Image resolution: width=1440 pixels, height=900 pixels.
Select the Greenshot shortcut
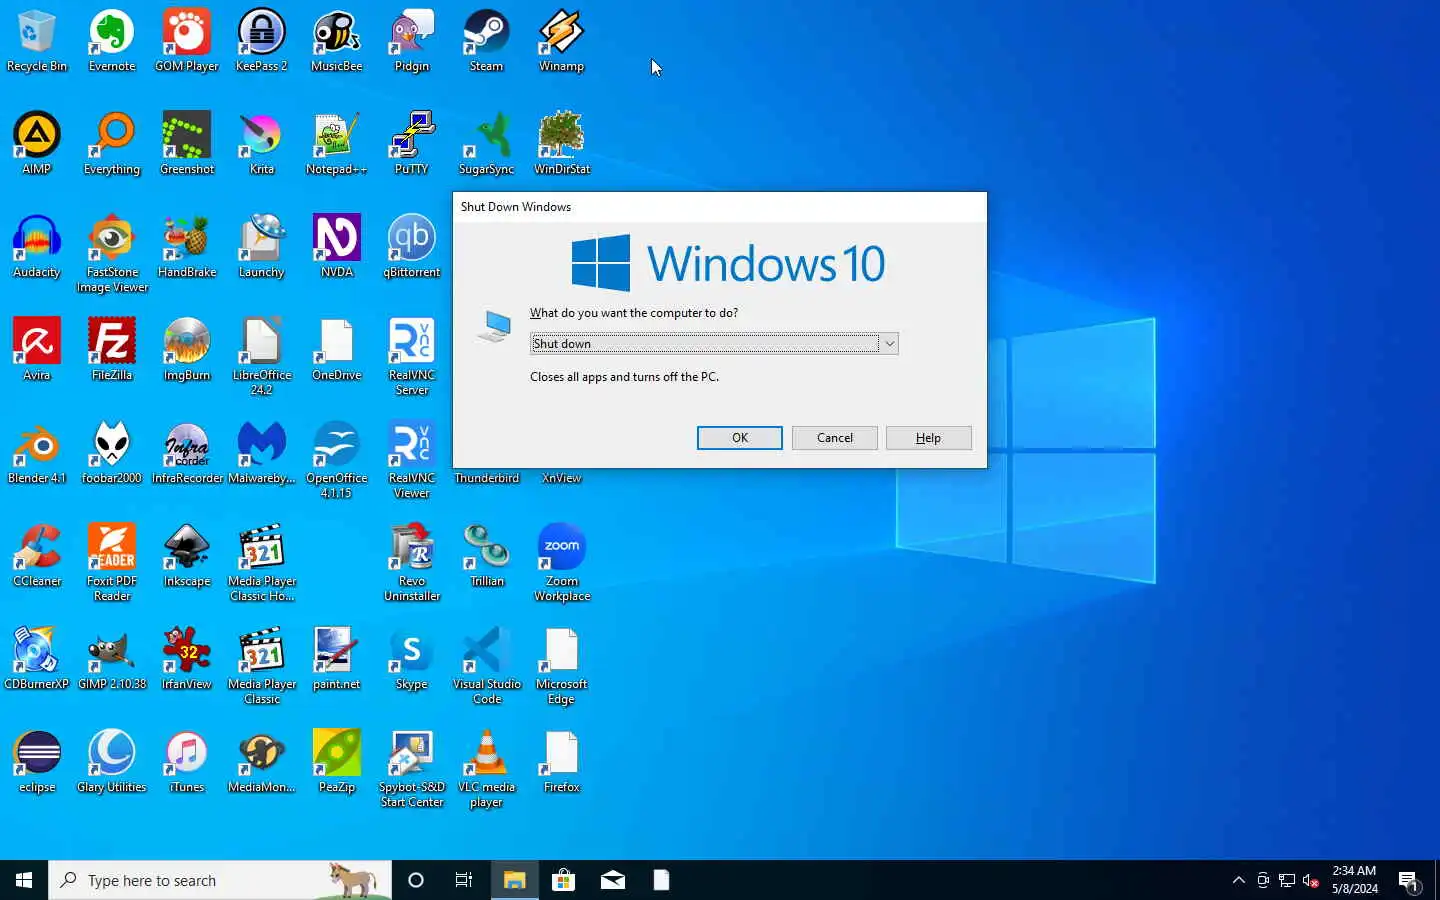(187, 144)
